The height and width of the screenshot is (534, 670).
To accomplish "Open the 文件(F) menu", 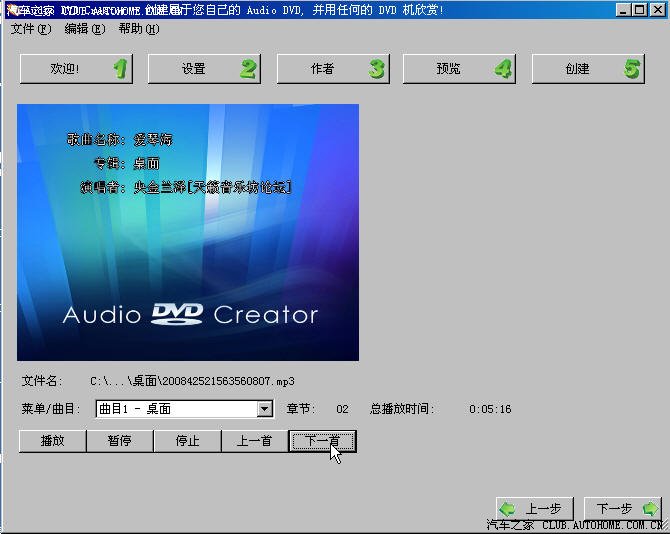I will click(30, 29).
